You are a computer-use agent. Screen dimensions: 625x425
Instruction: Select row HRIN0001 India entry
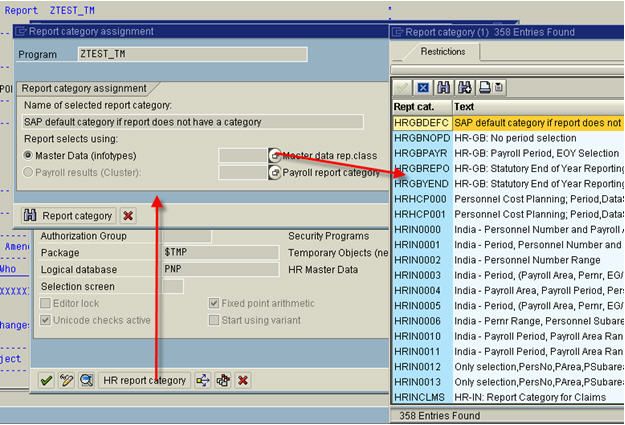coord(508,245)
